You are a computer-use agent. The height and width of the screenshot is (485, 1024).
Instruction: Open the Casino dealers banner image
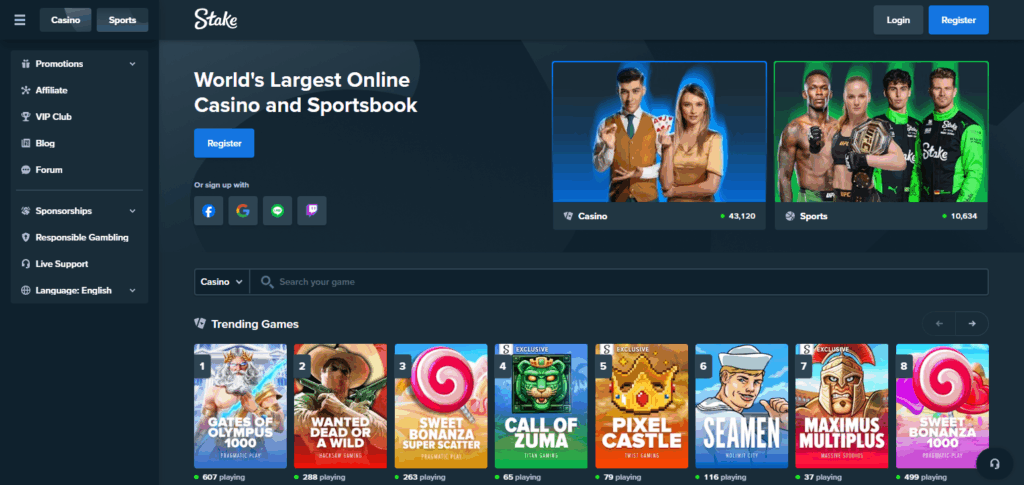pyautogui.click(x=660, y=132)
